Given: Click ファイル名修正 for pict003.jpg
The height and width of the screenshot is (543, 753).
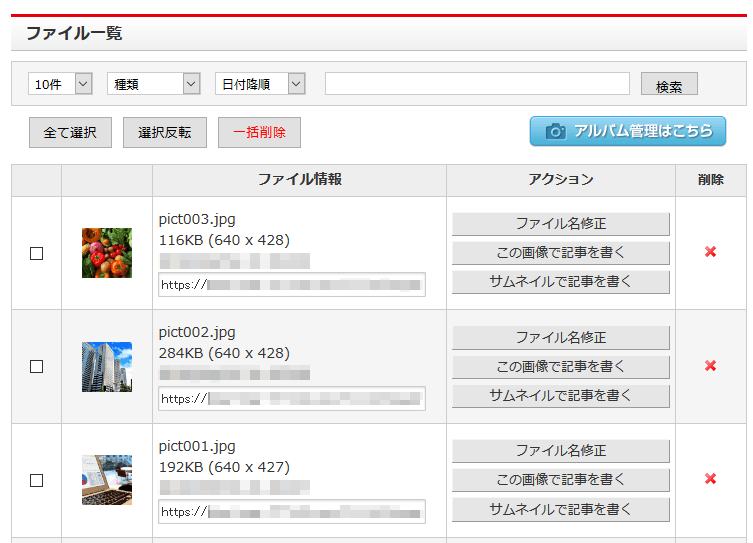Looking at the screenshot, I should point(560,224).
